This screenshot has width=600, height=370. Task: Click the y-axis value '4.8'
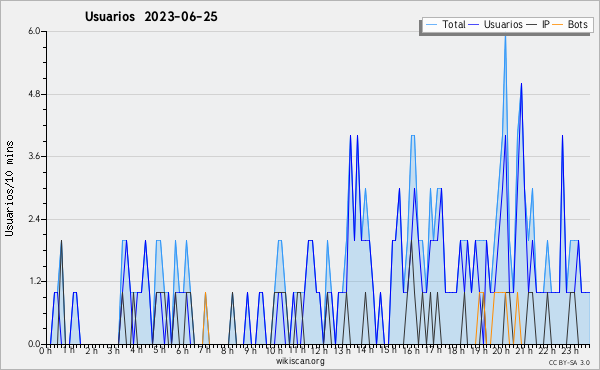point(34,94)
